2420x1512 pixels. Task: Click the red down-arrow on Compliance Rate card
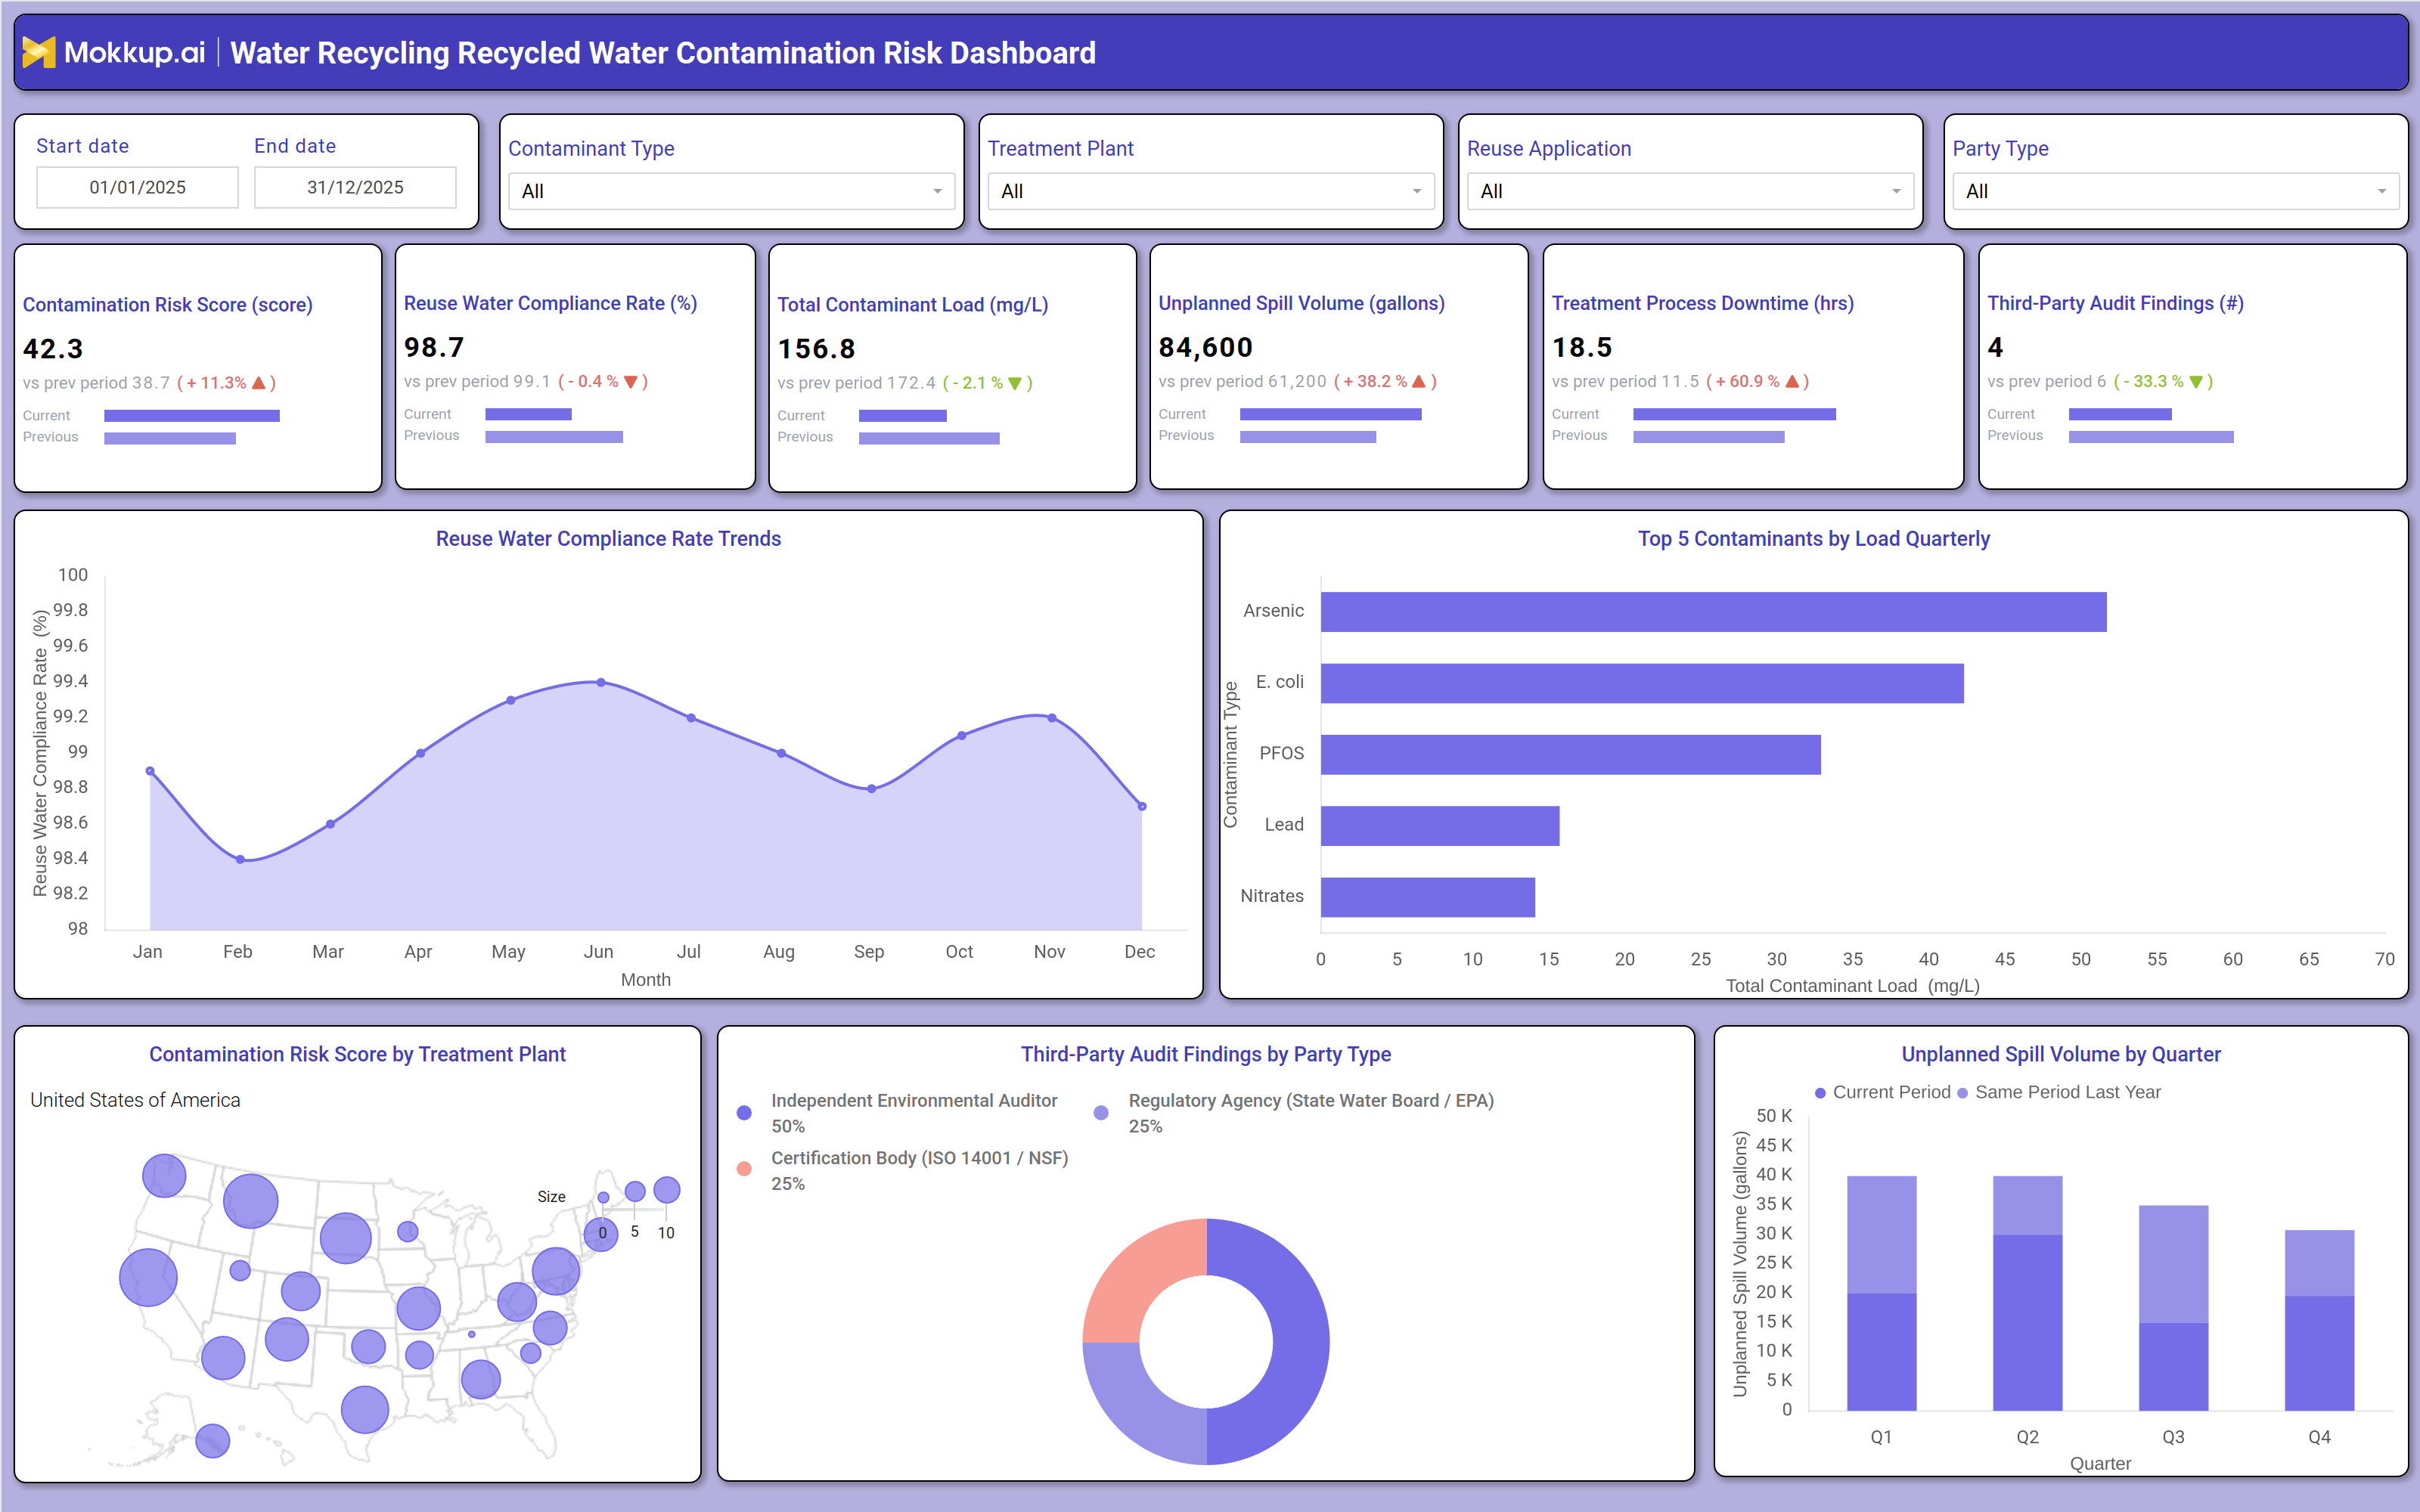click(630, 382)
